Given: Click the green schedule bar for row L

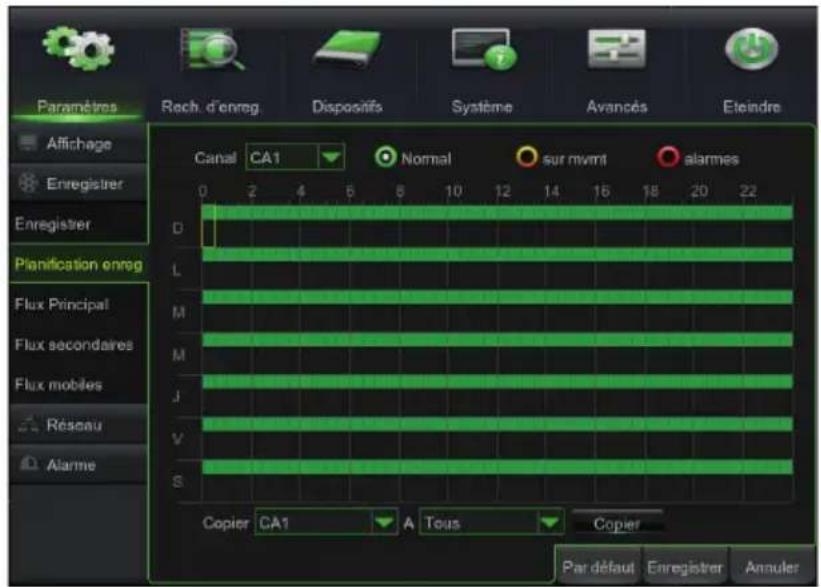Looking at the screenshot, I should coord(497,255).
